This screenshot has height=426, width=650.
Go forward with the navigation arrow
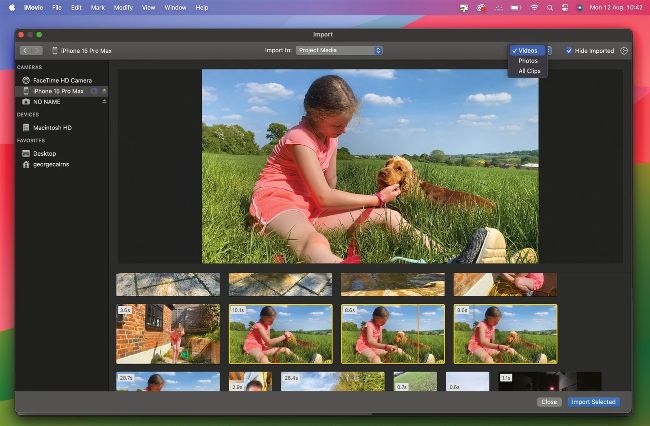point(37,51)
